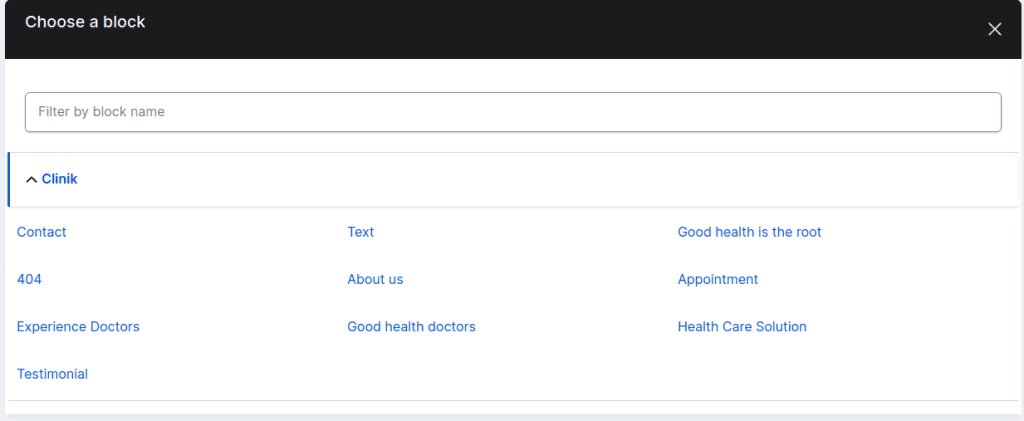Select the Experience Doctors block
Image resolution: width=1024 pixels, height=421 pixels.
78,327
